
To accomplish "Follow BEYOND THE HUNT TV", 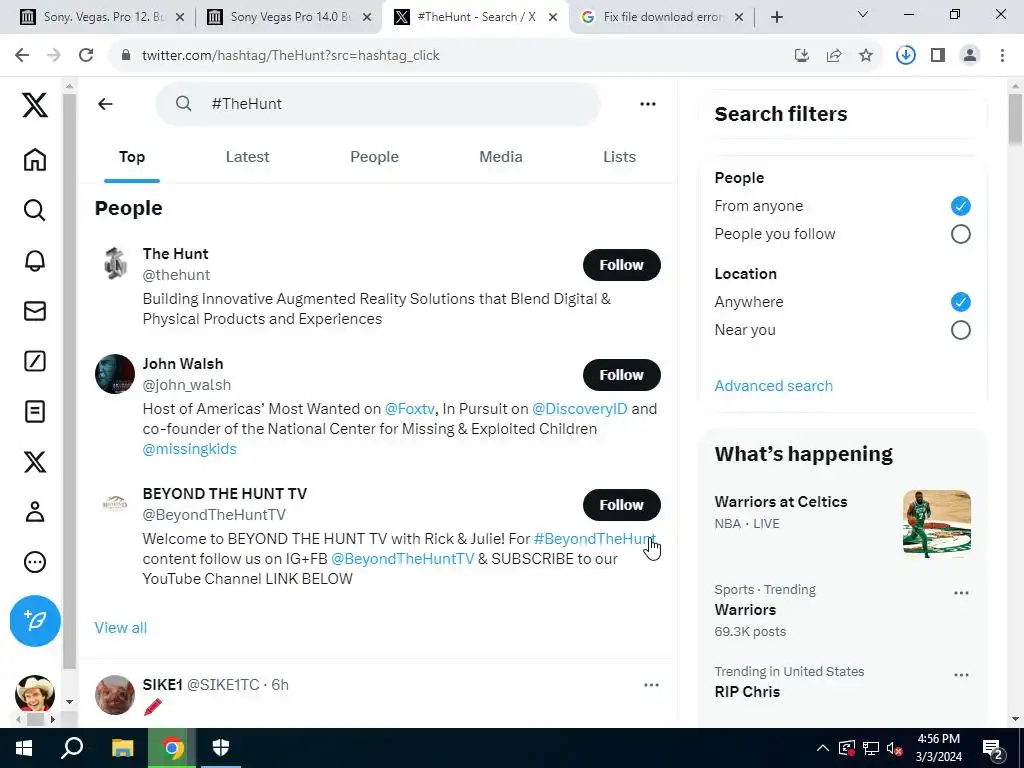I will coord(622,505).
